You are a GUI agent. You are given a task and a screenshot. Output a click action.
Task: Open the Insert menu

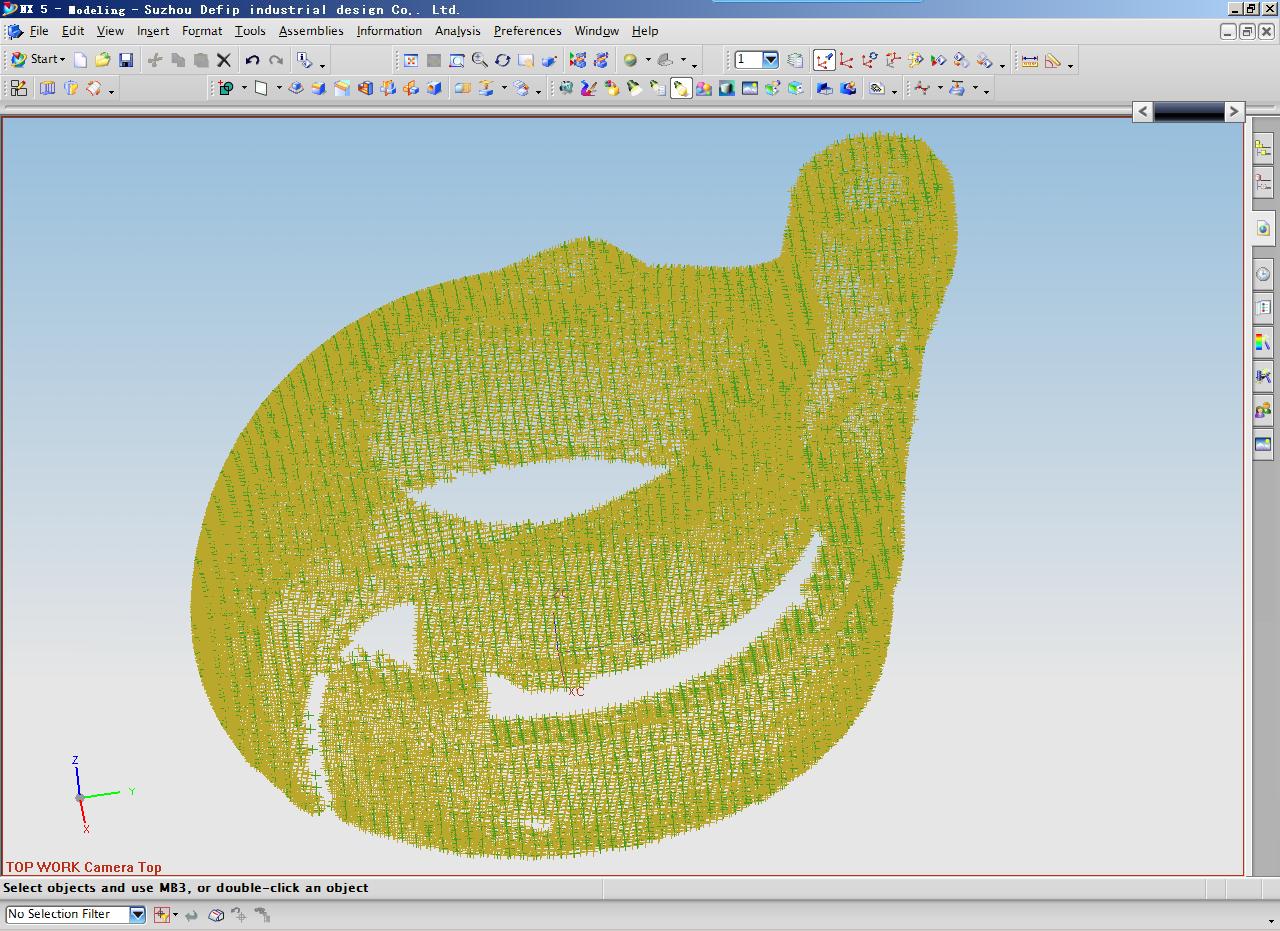click(x=153, y=31)
